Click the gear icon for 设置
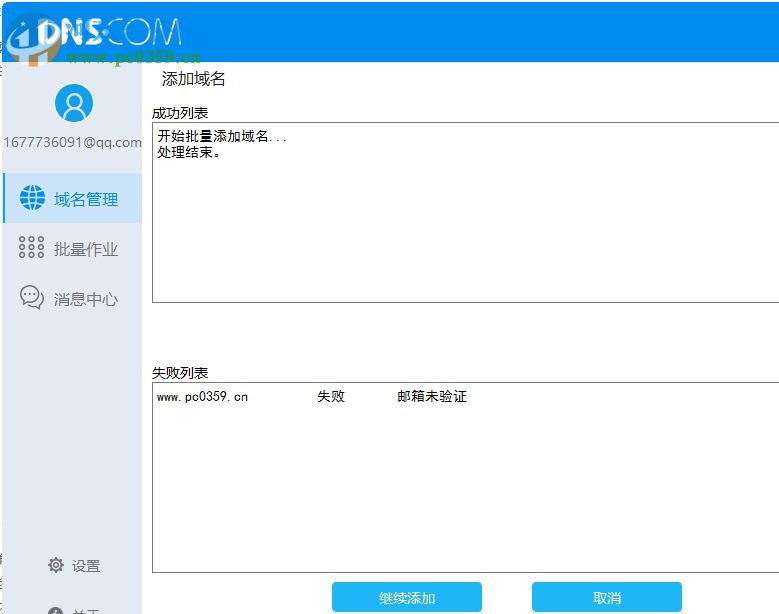The image size is (779, 614). click(56, 565)
